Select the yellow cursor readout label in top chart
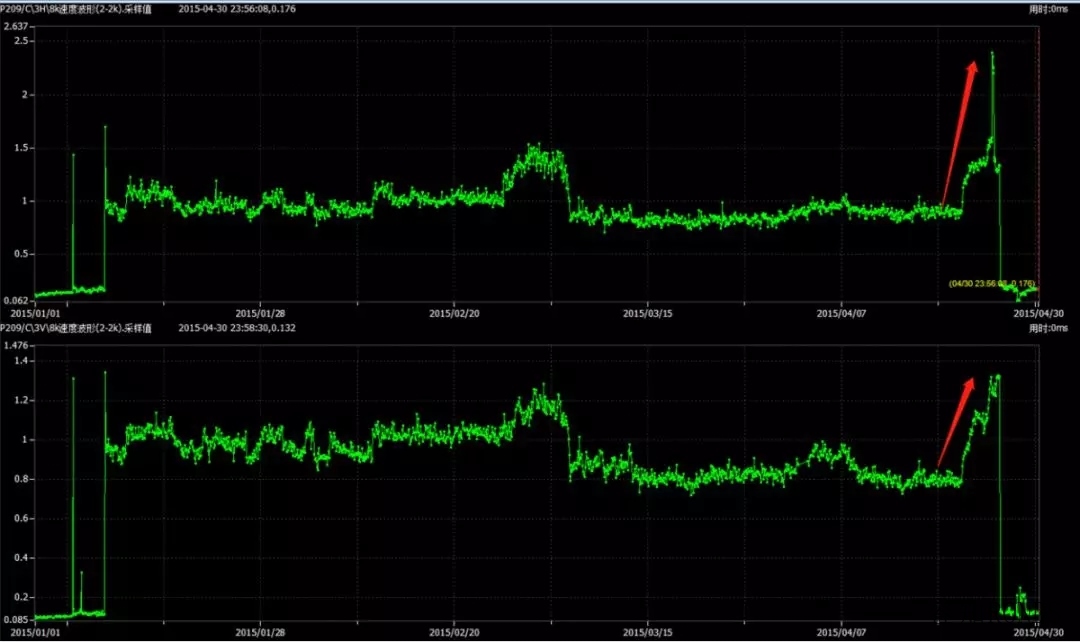 tap(992, 284)
